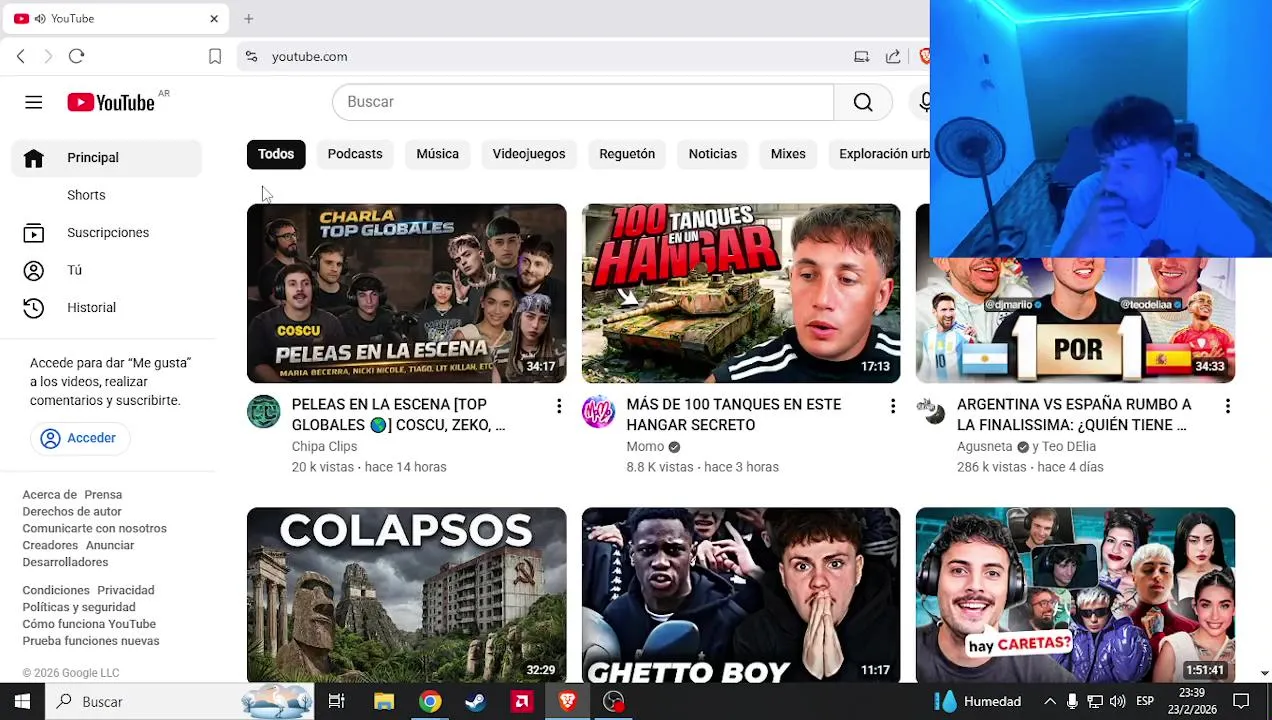Viewport: 1272px width, 720px height.
Task: Select the Todos filter chip
Action: pyautogui.click(x=276, y=154)
